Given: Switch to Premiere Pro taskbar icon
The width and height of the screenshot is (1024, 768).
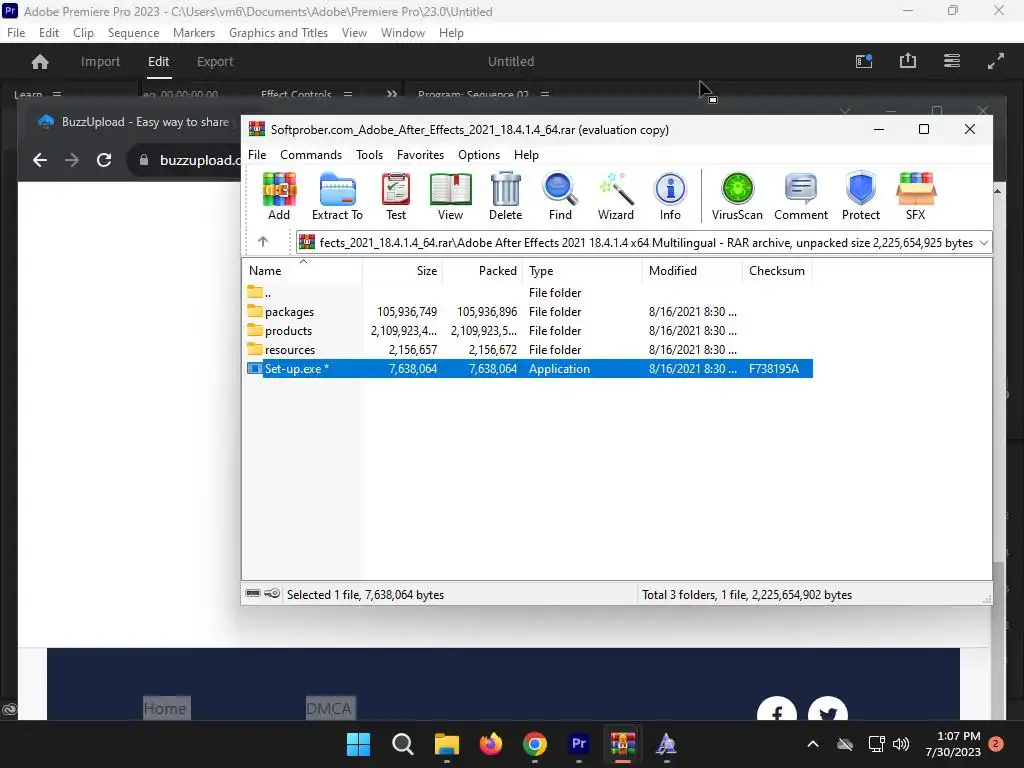Looking at the screenshot, I should click(x=579, y=744).
